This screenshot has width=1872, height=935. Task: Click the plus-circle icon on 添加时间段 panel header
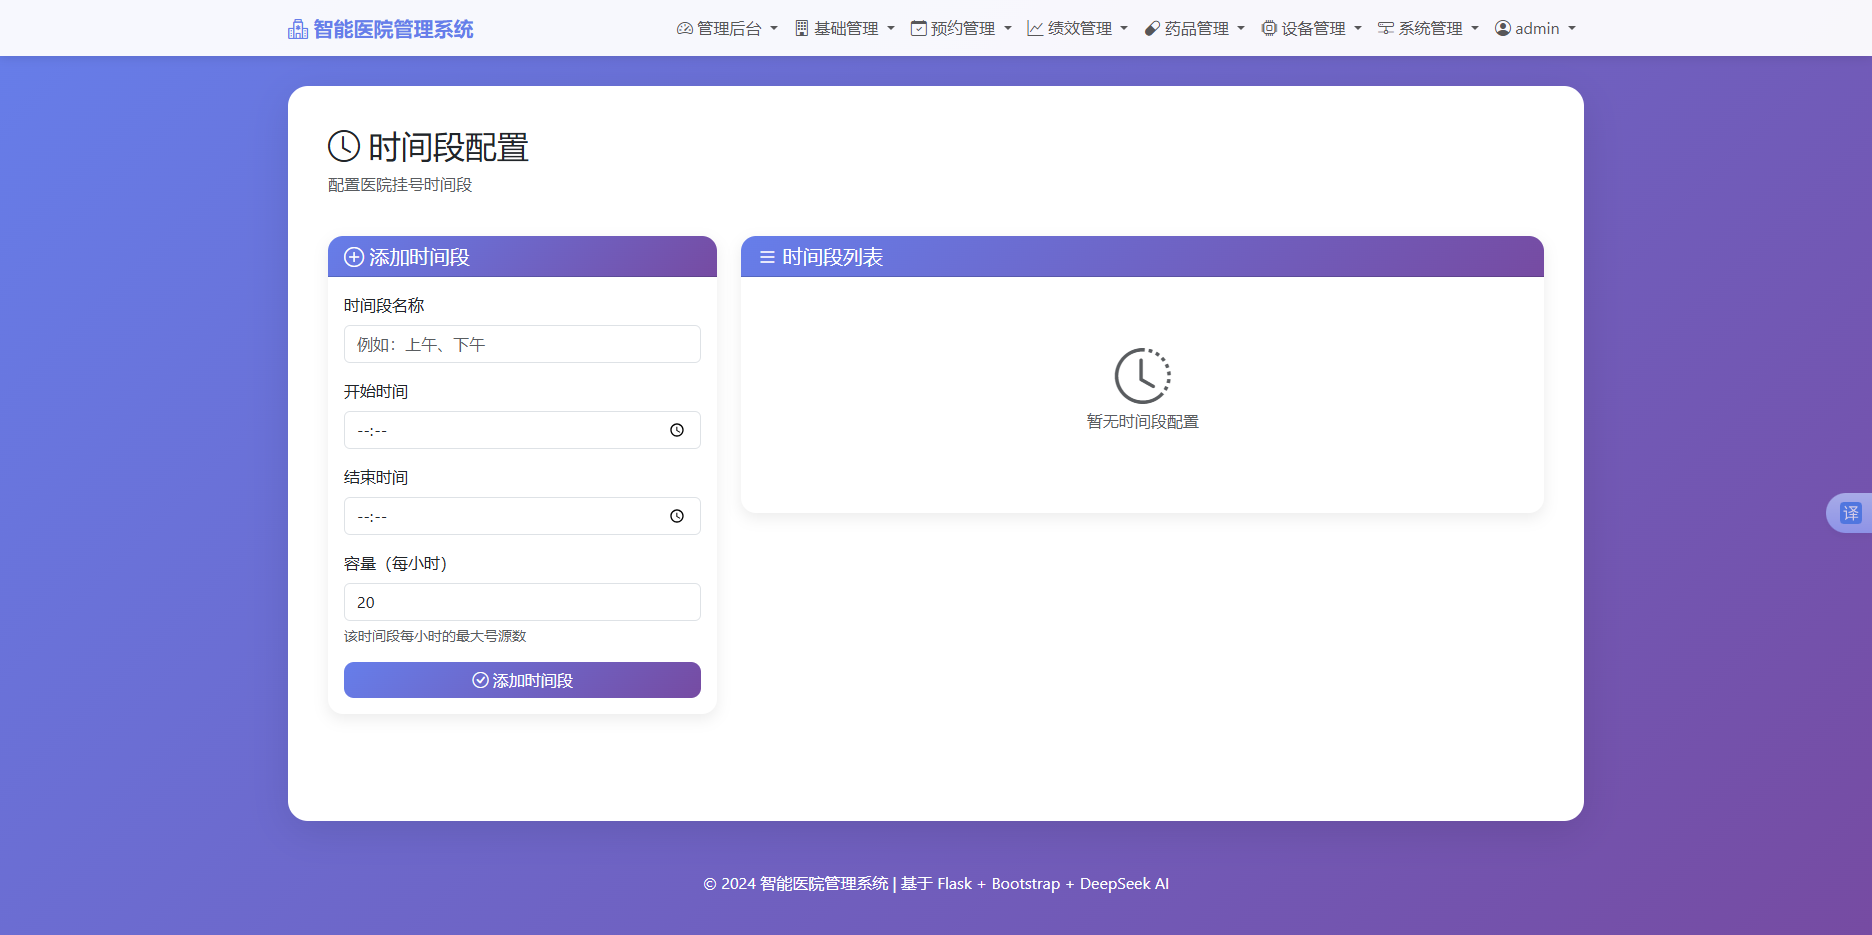(352, 257)
